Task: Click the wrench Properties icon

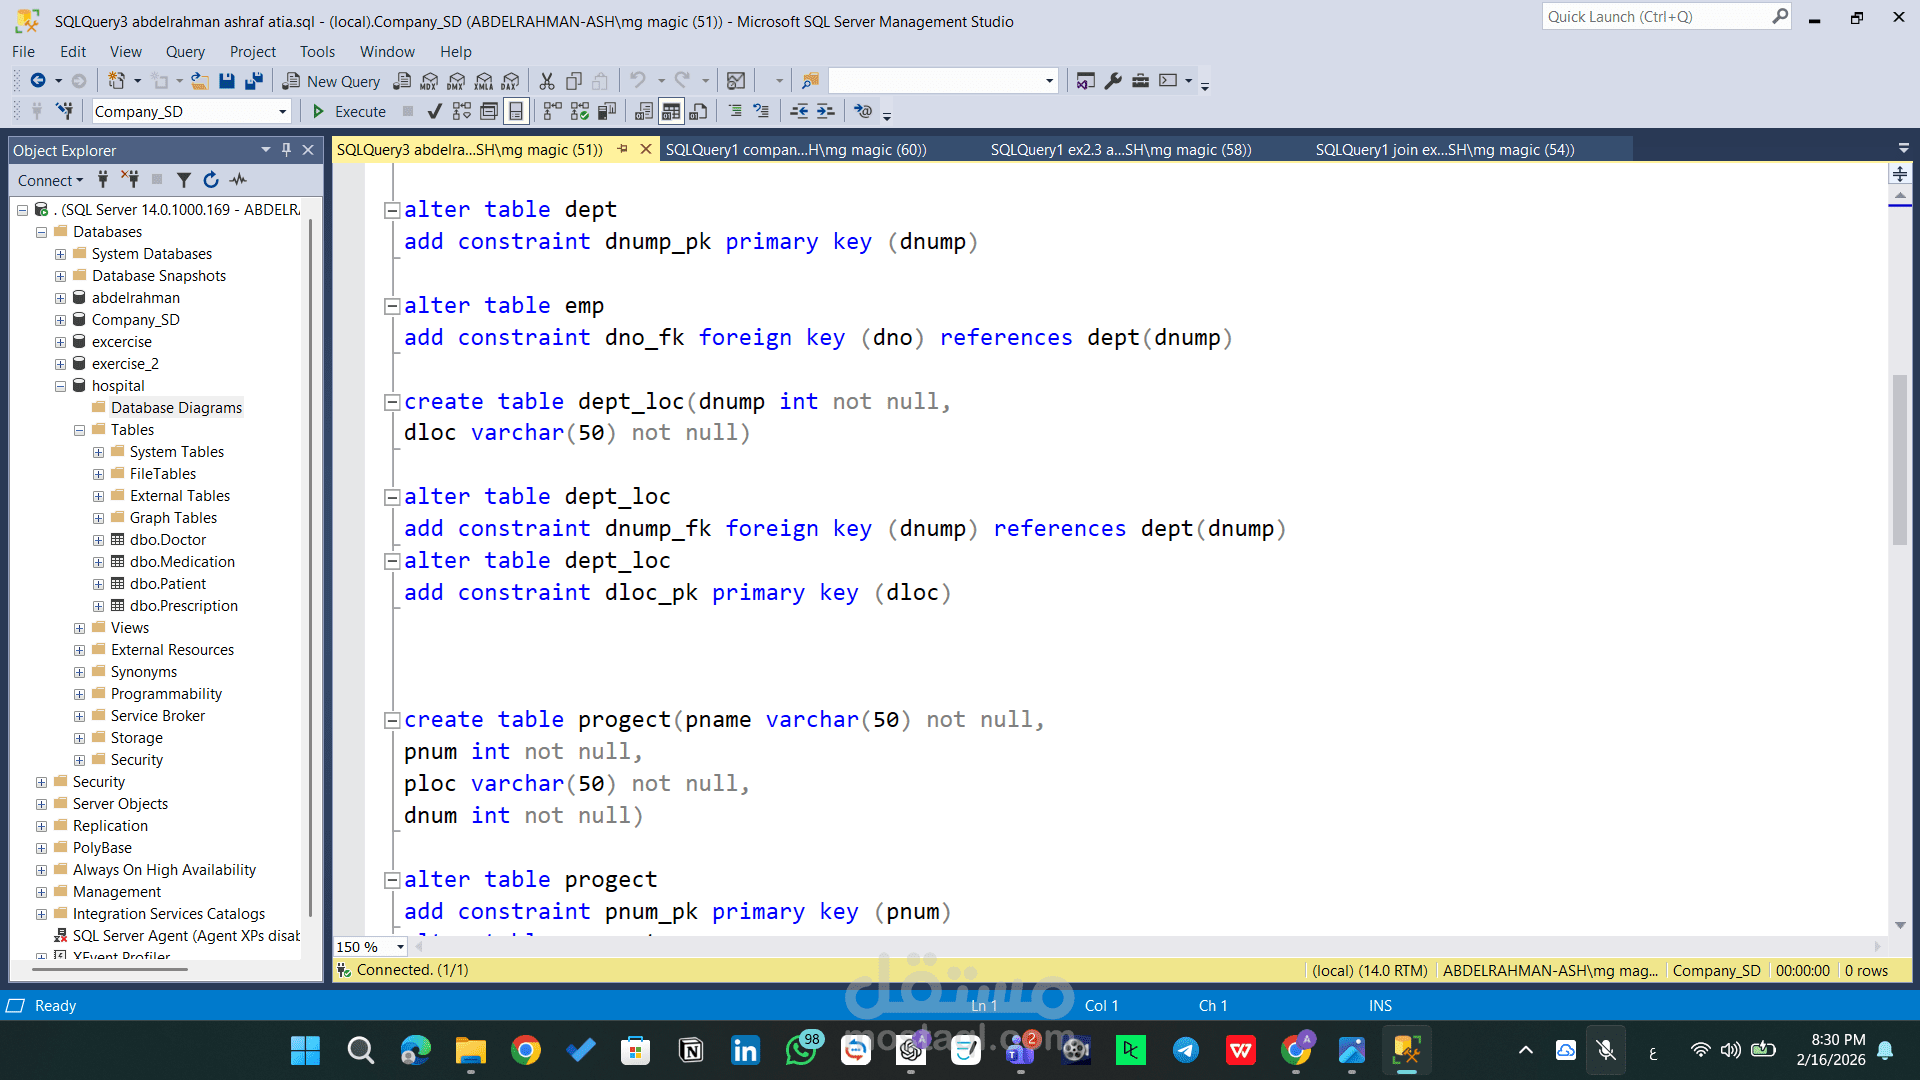Action: tap(1113, 81)
